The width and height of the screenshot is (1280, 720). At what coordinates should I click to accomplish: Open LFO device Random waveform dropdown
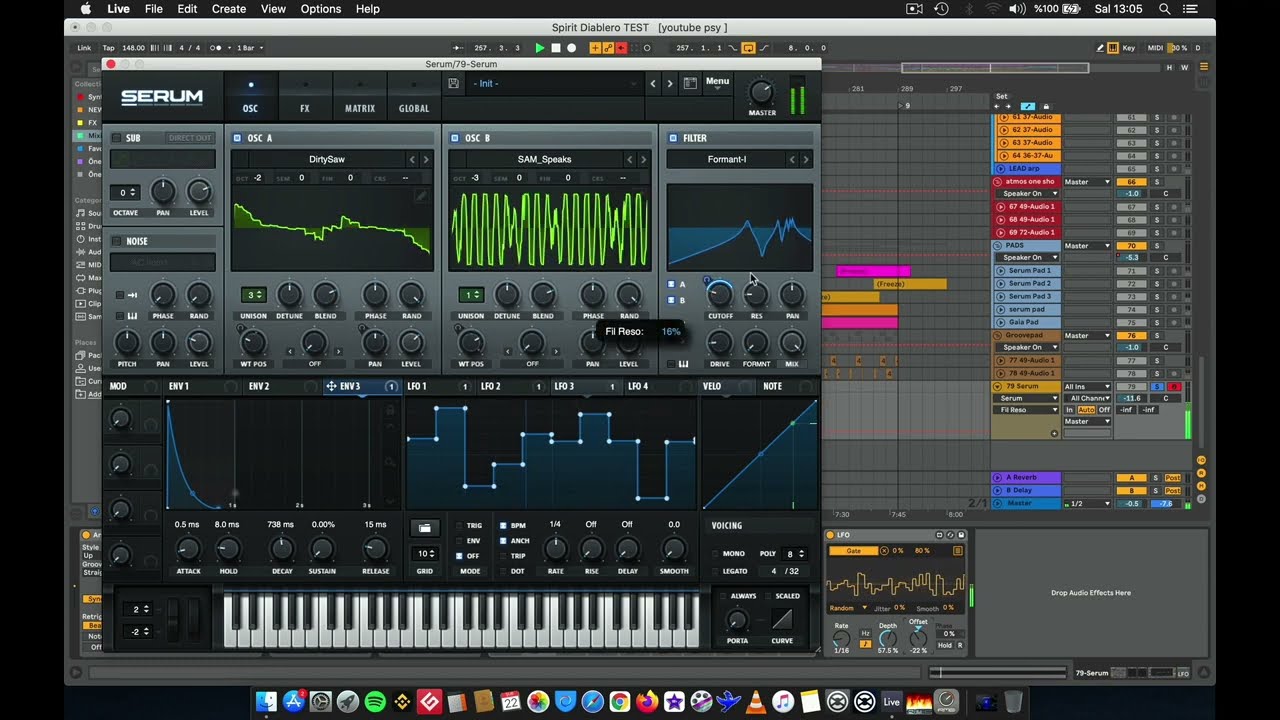click(x=846, y=607)
